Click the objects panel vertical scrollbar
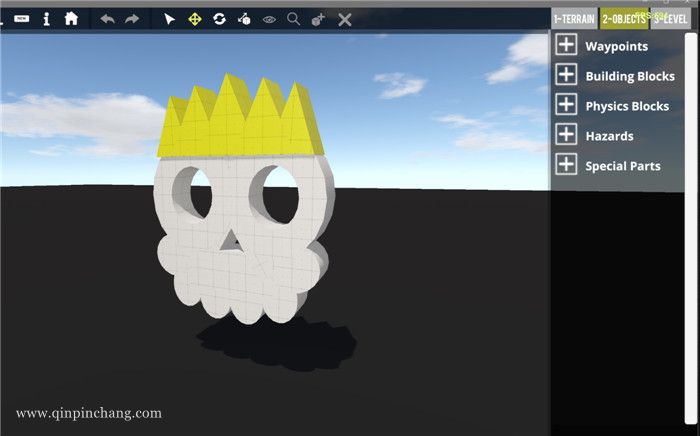Screen dimensions: 700x436 tap(691, 228)
